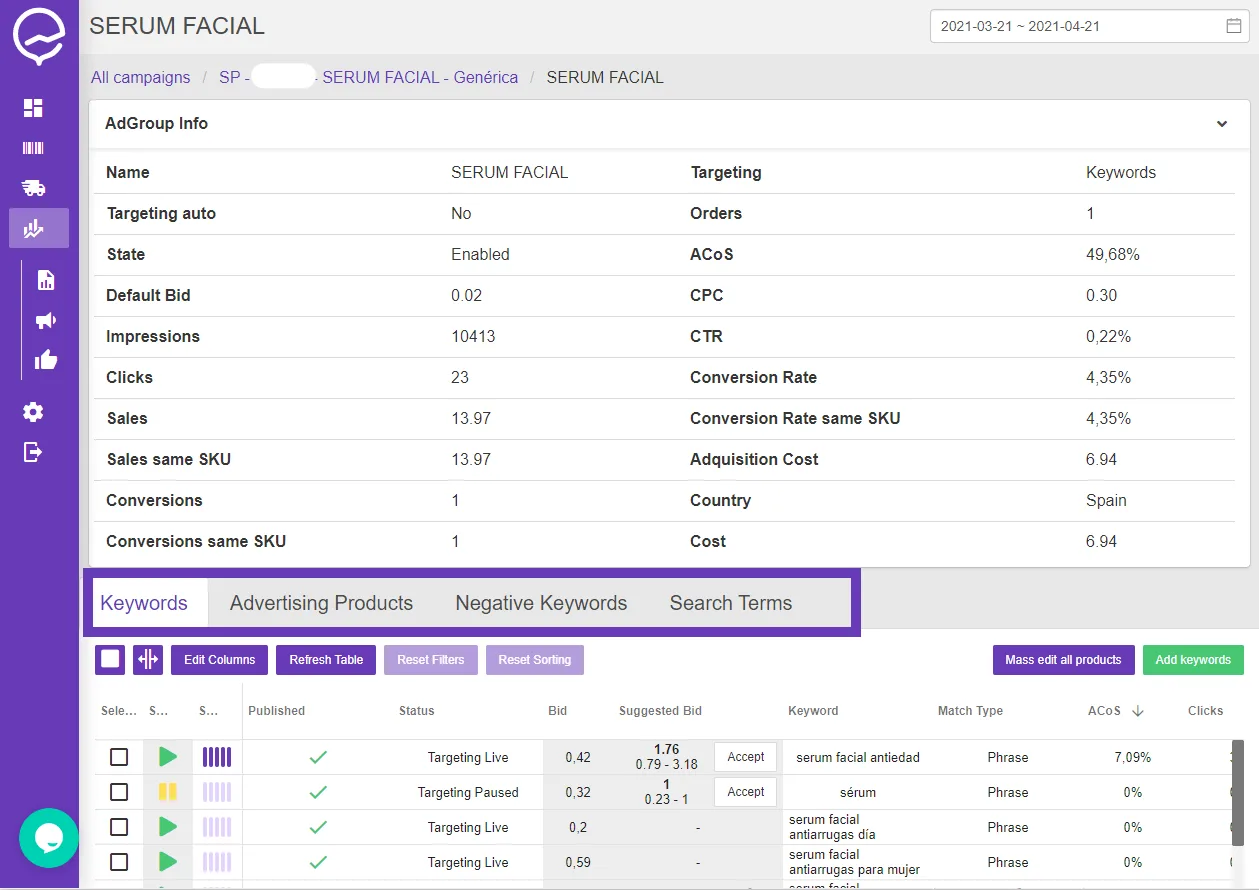This screenshot has height=890, width=1259.
Task: Click the 'Targeting Paused' status cell
Action: tap(468, 792)
